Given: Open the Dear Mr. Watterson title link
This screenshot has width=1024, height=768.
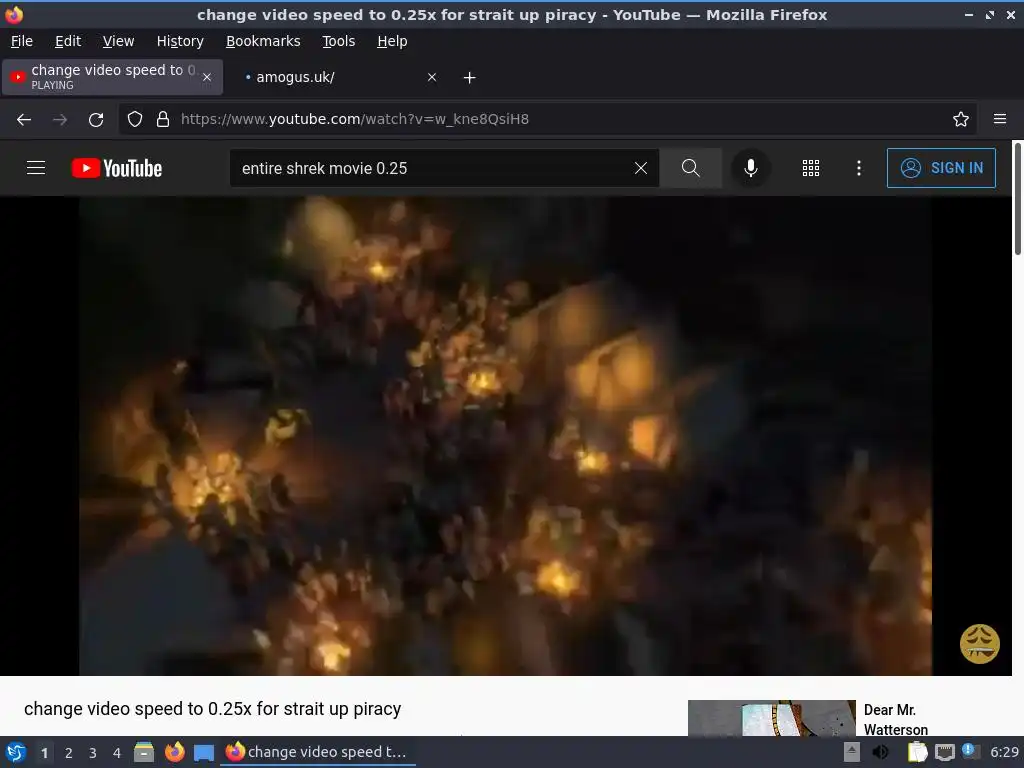Looking at the screenshot, I should (x=895, y=719).
